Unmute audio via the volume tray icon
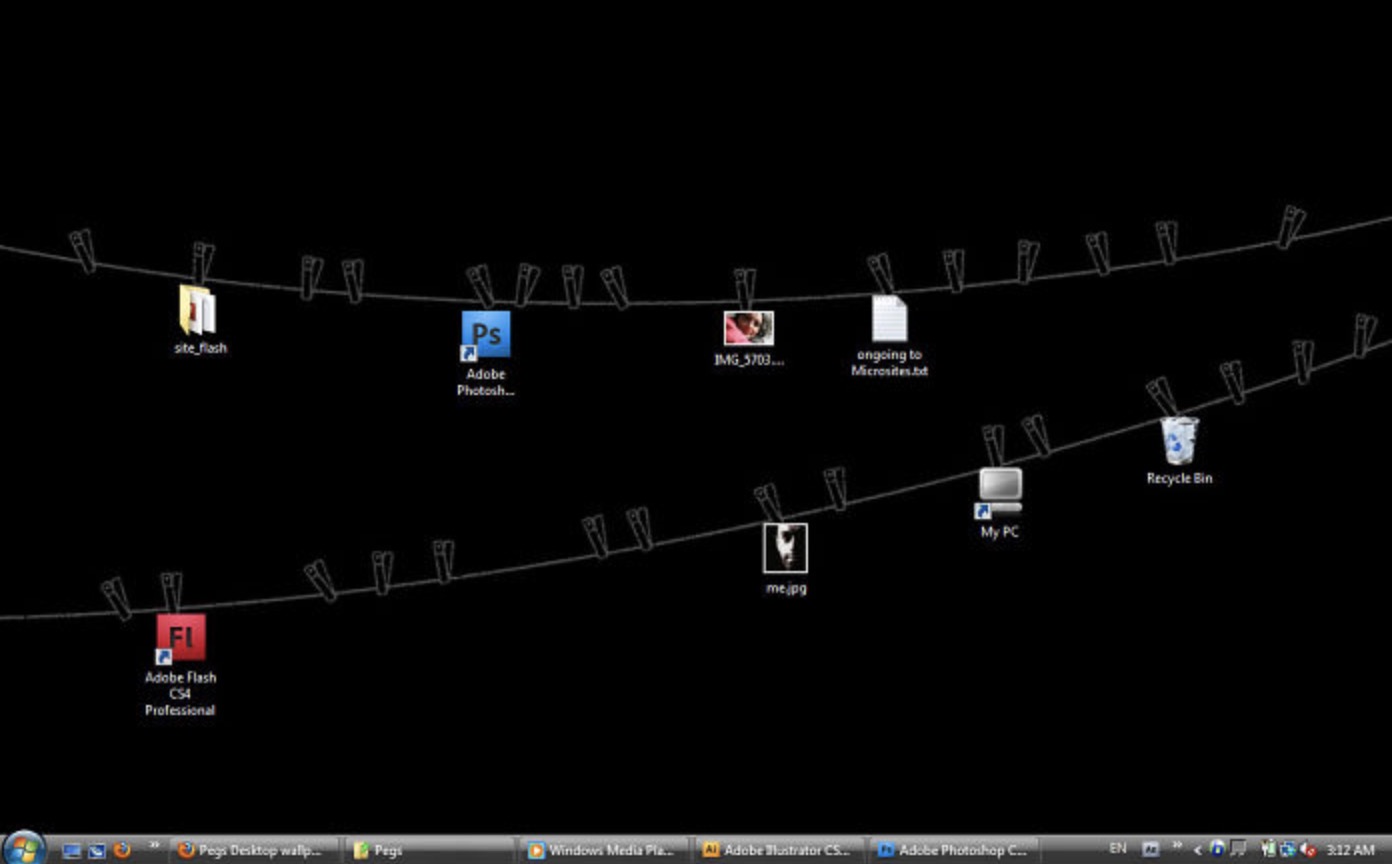The width and height of the screenshot is (1392, 864). click(x=1306, y=850)
